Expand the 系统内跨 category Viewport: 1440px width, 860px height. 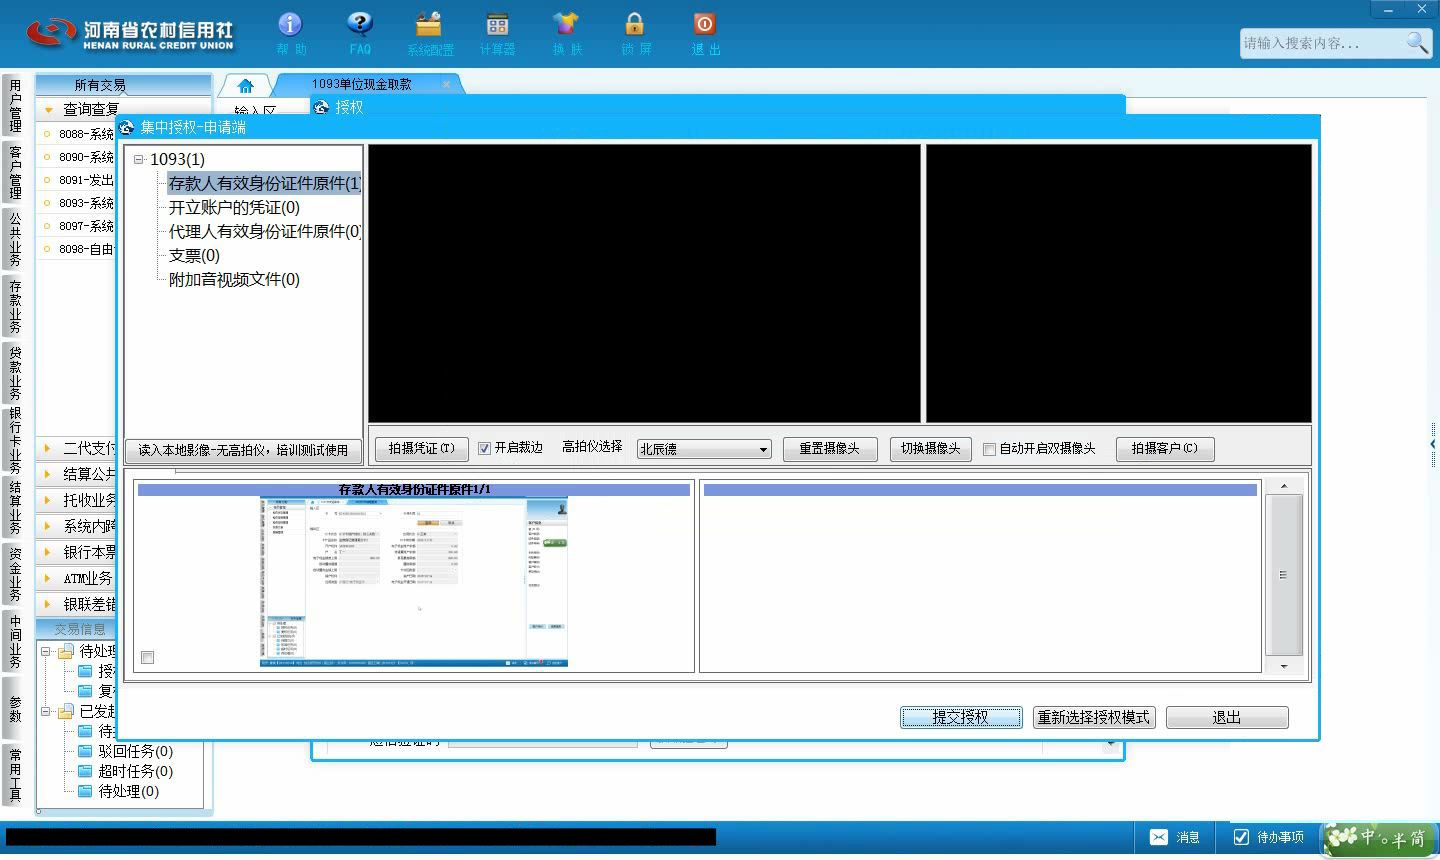click(x=47, y=526)
